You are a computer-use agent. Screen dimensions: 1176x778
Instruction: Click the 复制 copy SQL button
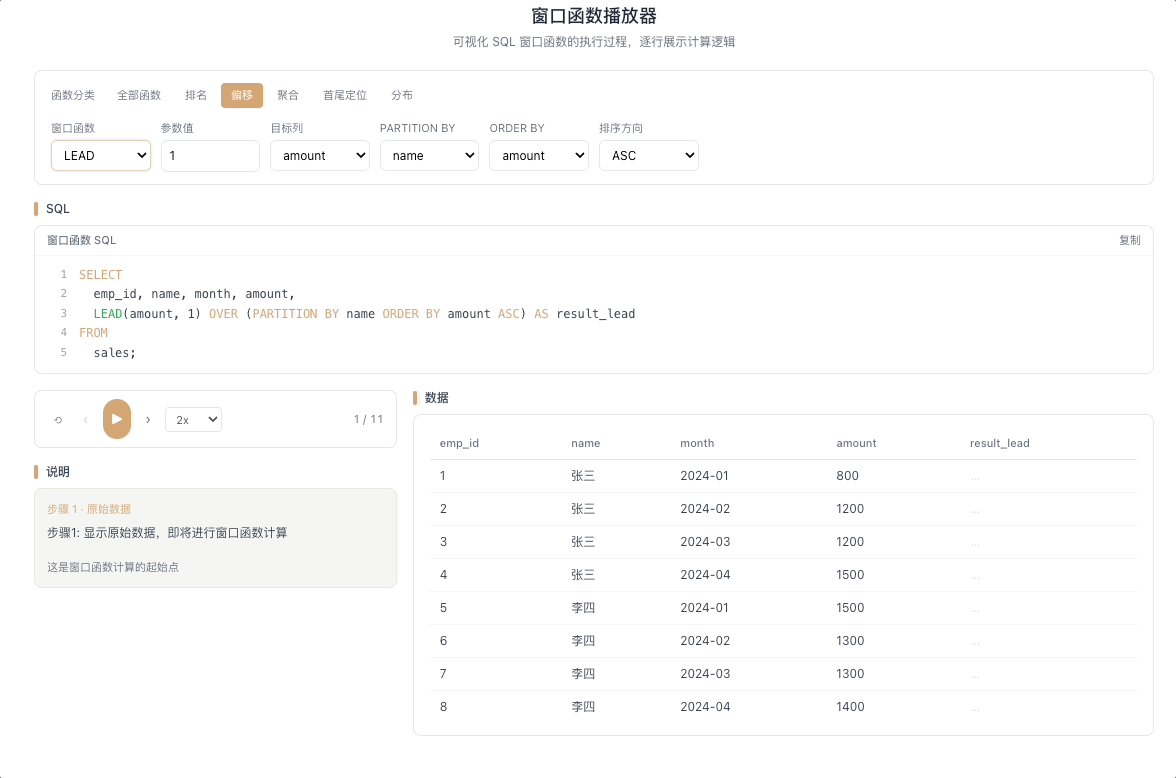(x=1130, y=240)
